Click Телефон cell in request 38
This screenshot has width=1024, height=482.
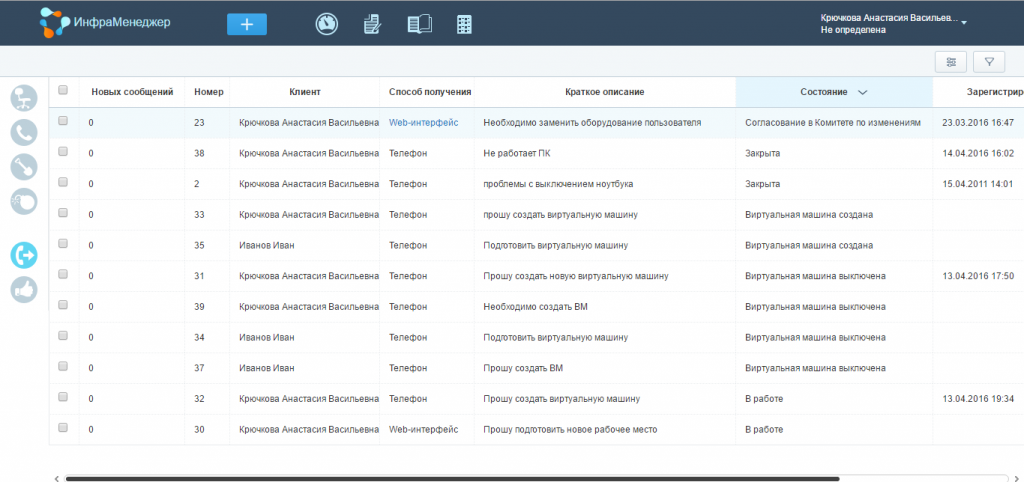pyautogui.click(x=408, y=153)
